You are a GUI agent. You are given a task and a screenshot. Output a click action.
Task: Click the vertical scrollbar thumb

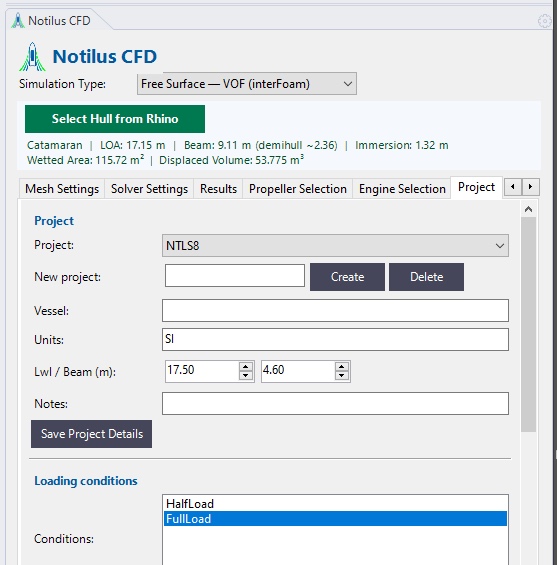(x=528, y=324)
